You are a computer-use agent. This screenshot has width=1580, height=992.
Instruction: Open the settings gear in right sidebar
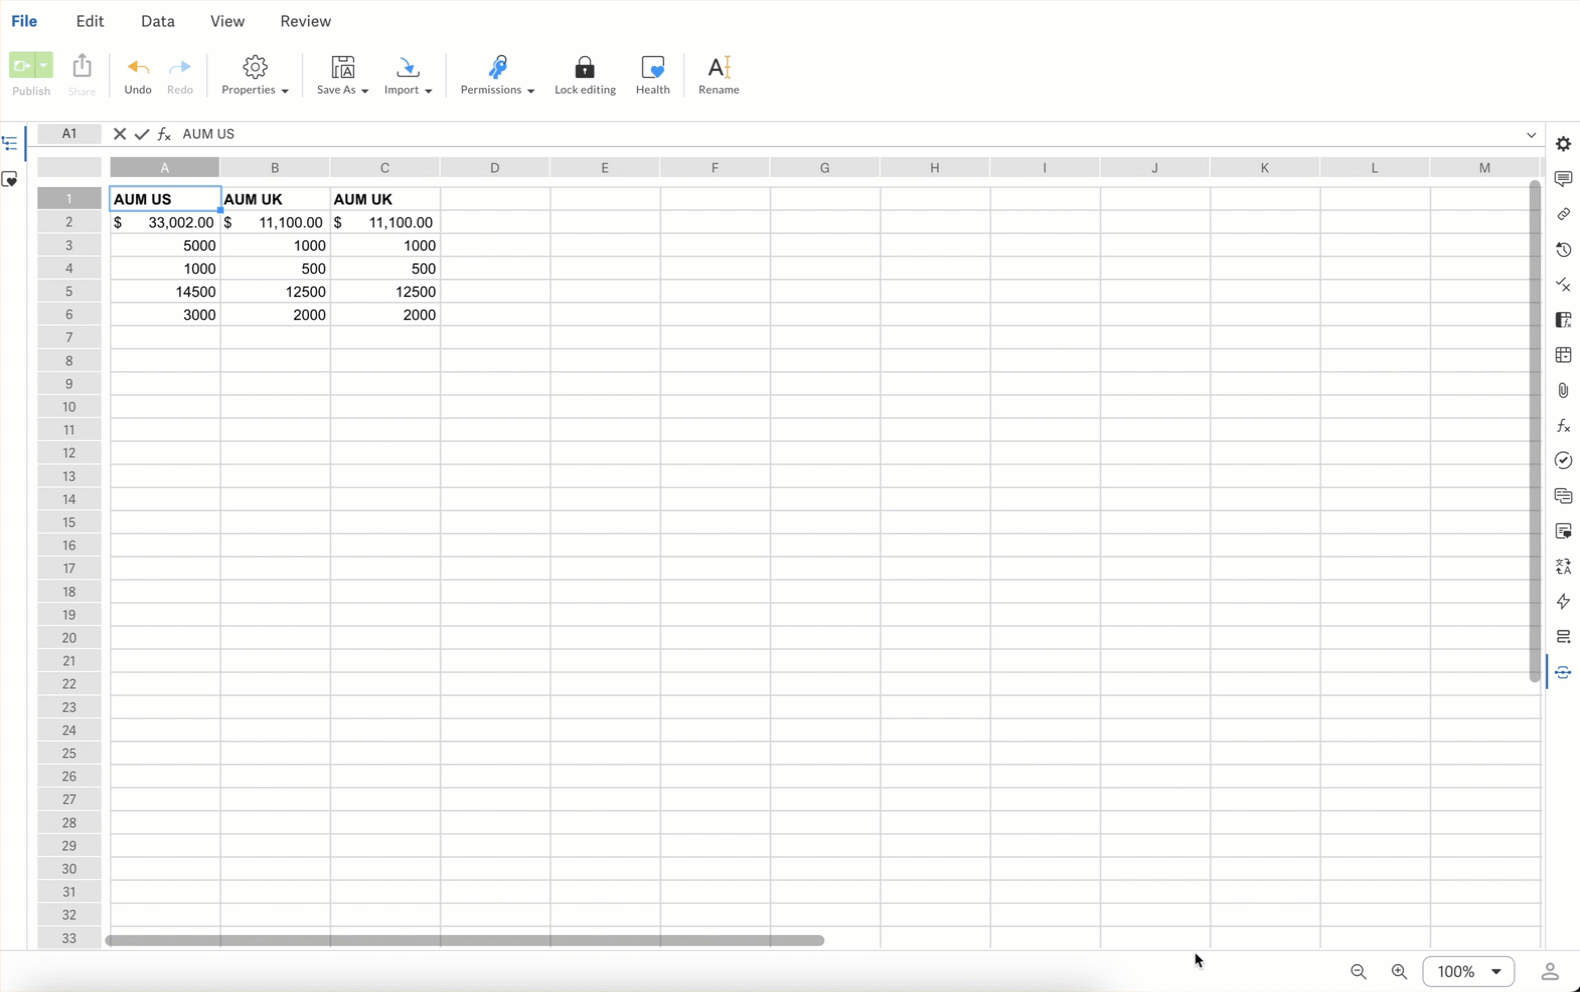1564,144
